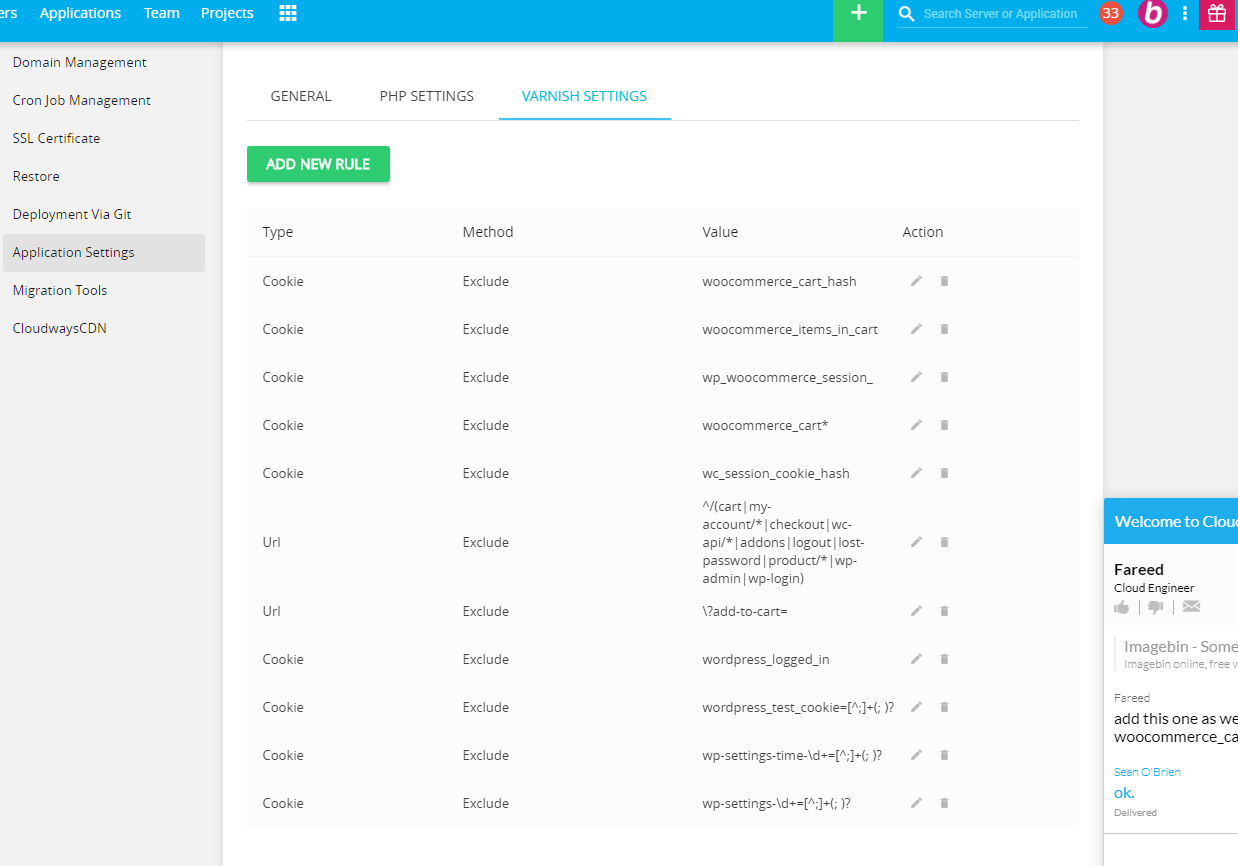Open the pink b profile avatar
The height and width of the screenshot is (866, 1238).
1153,13
